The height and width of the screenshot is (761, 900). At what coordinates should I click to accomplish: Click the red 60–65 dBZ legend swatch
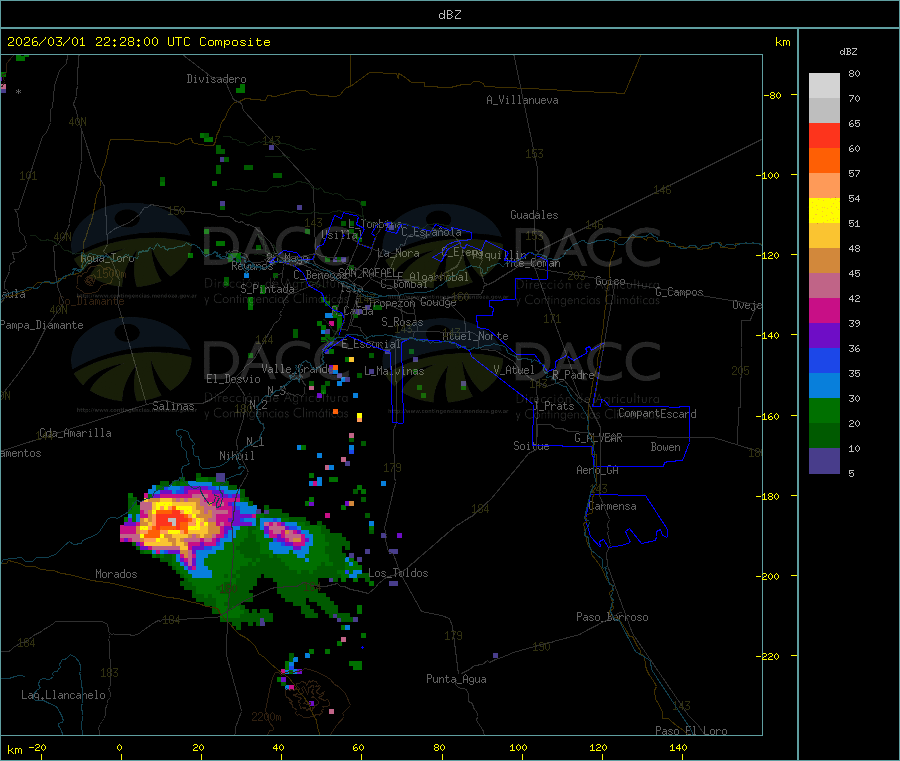(x=824, y=136)
